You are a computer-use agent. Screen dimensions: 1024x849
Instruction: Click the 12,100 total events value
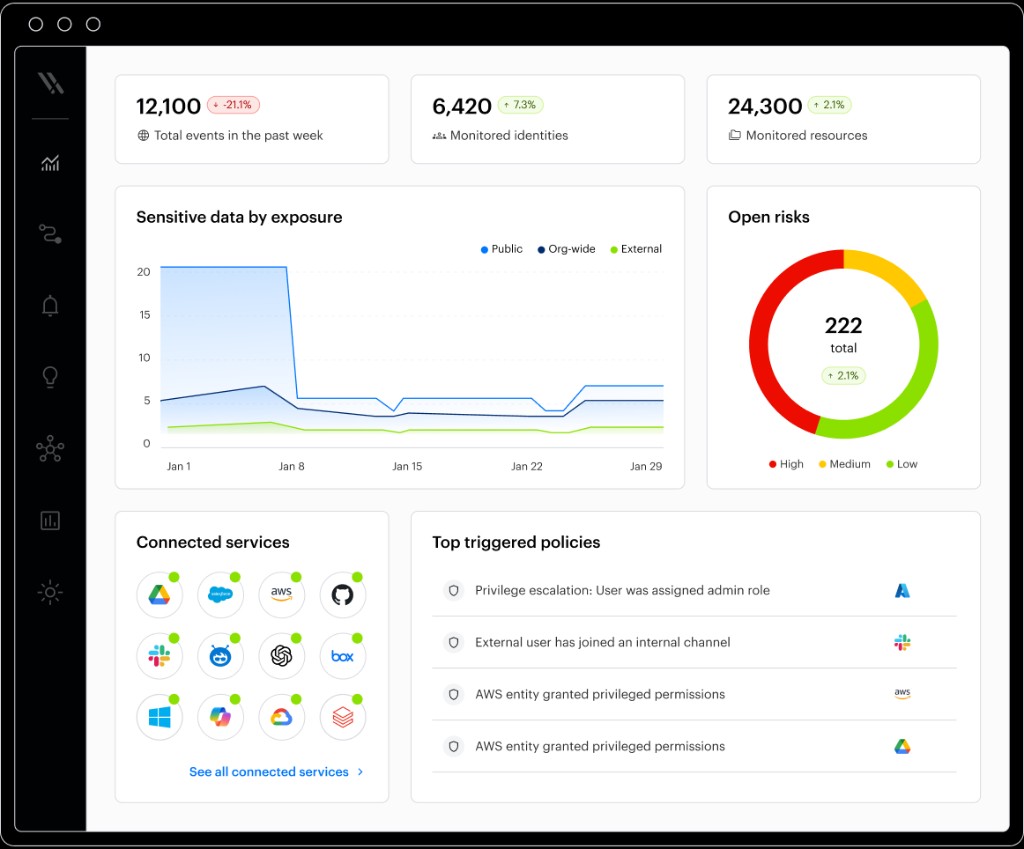168,106
